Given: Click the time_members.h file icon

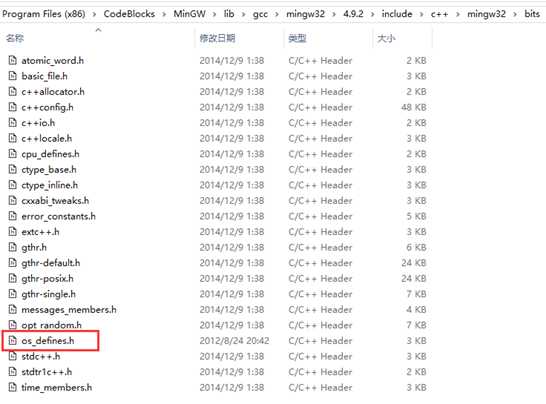Looking at the screenshot, I should tap(13, 387).
